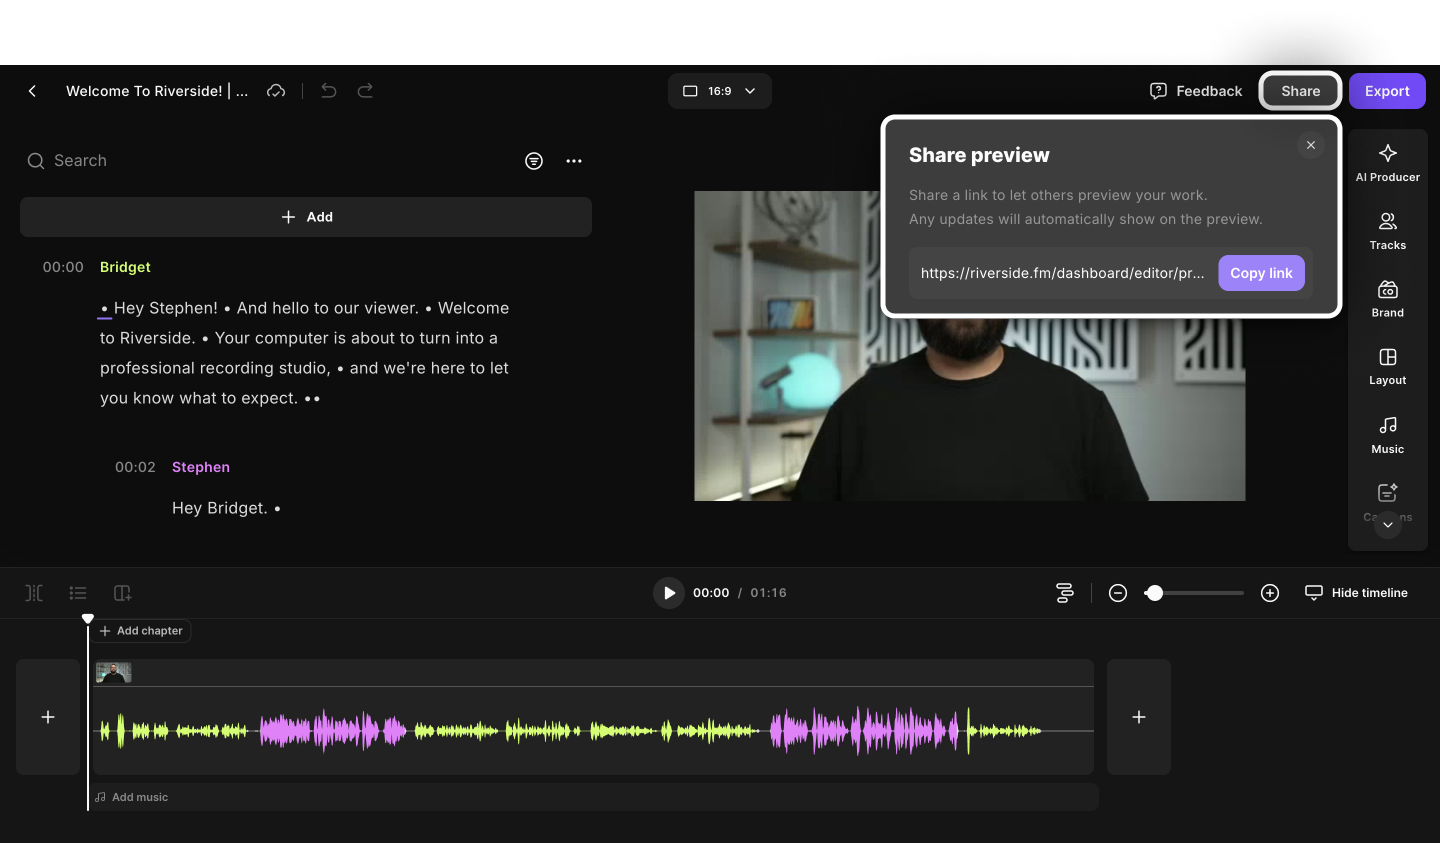The width and height of the screenshot is (1440, 843).
Task: Hide the timeline
Action: click(1356, 593)
